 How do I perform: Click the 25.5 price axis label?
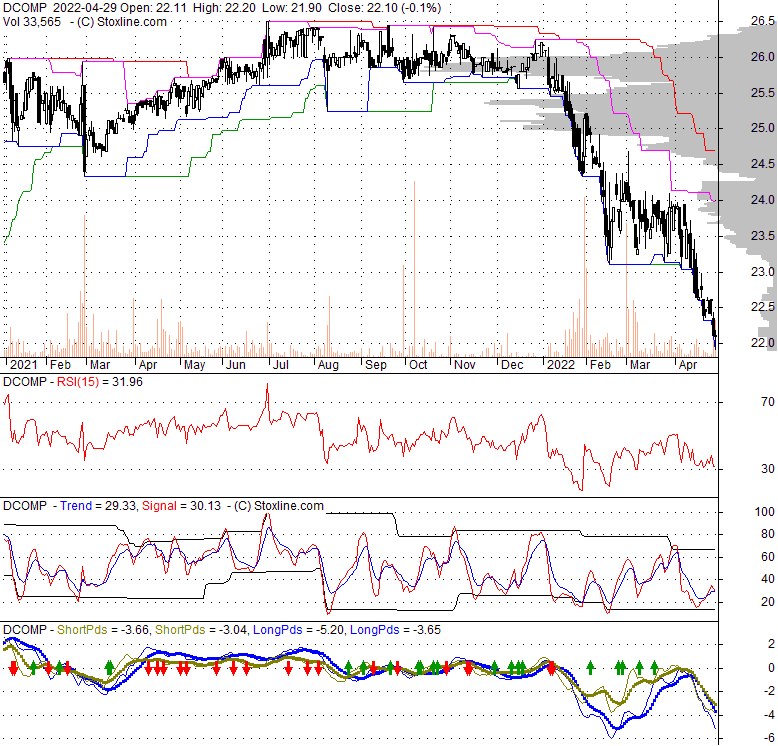tap(763, 93)
